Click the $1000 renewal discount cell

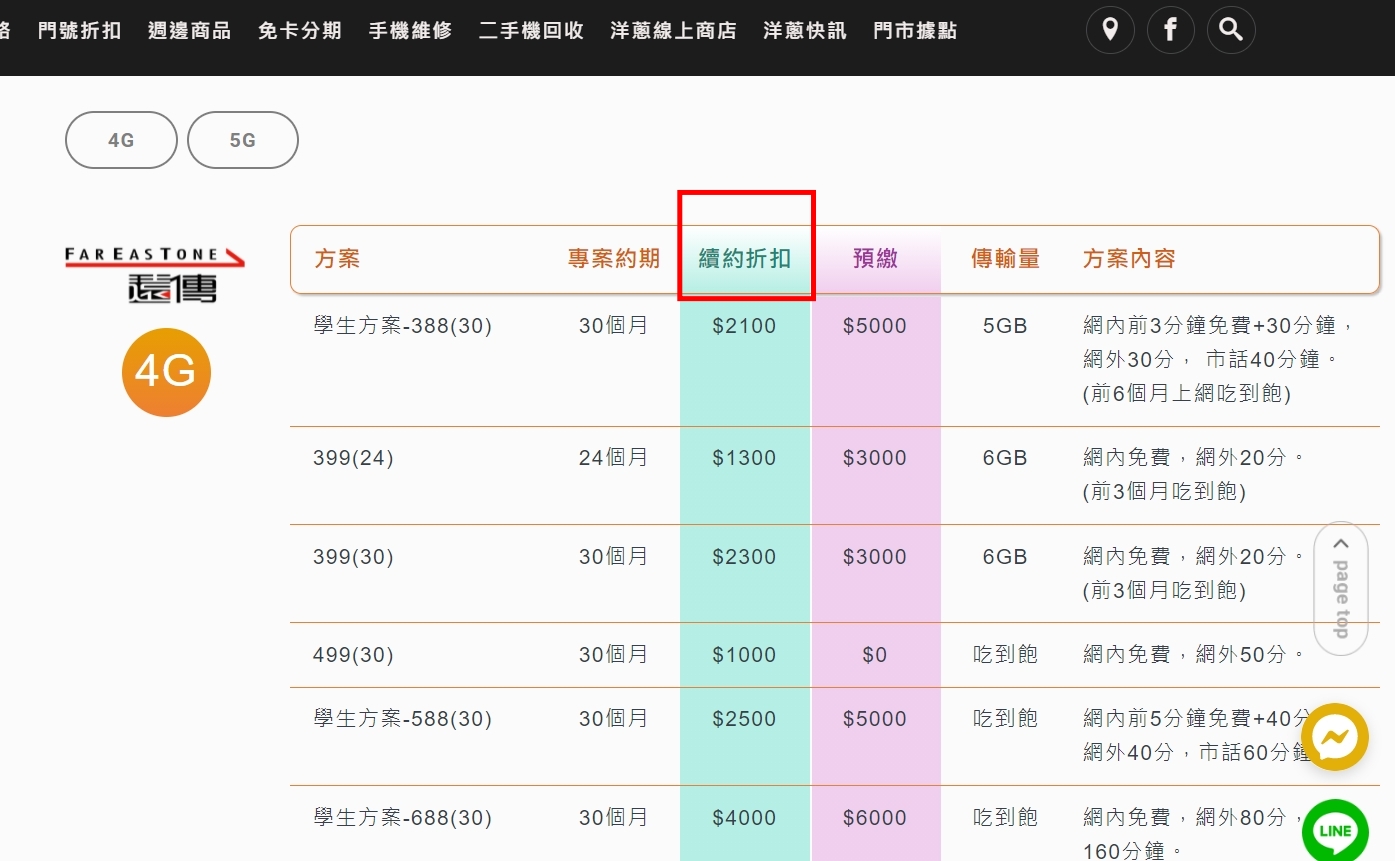click(744, 655)
